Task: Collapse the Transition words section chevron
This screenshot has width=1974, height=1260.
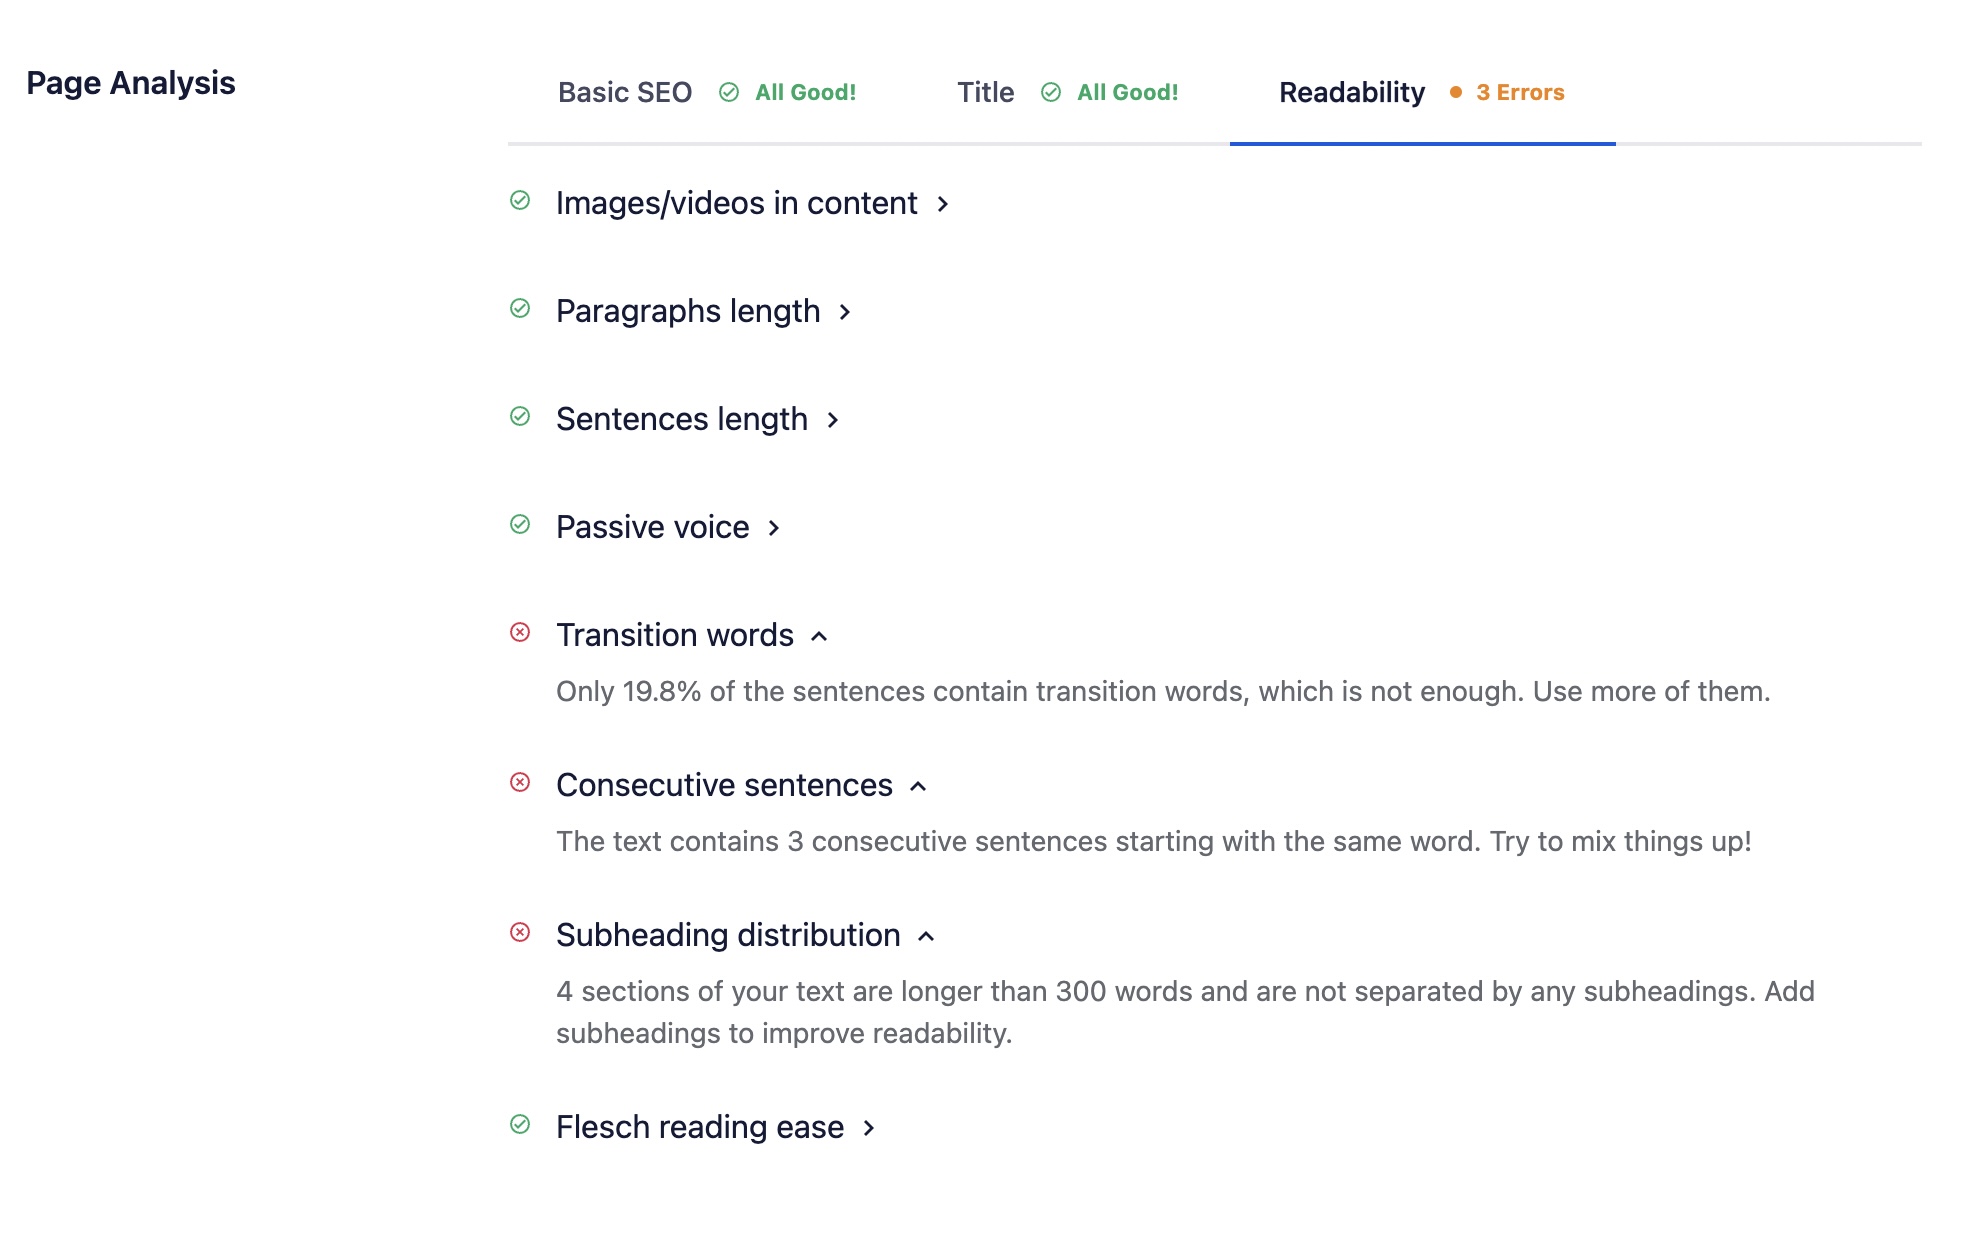Action: (819, 637)
